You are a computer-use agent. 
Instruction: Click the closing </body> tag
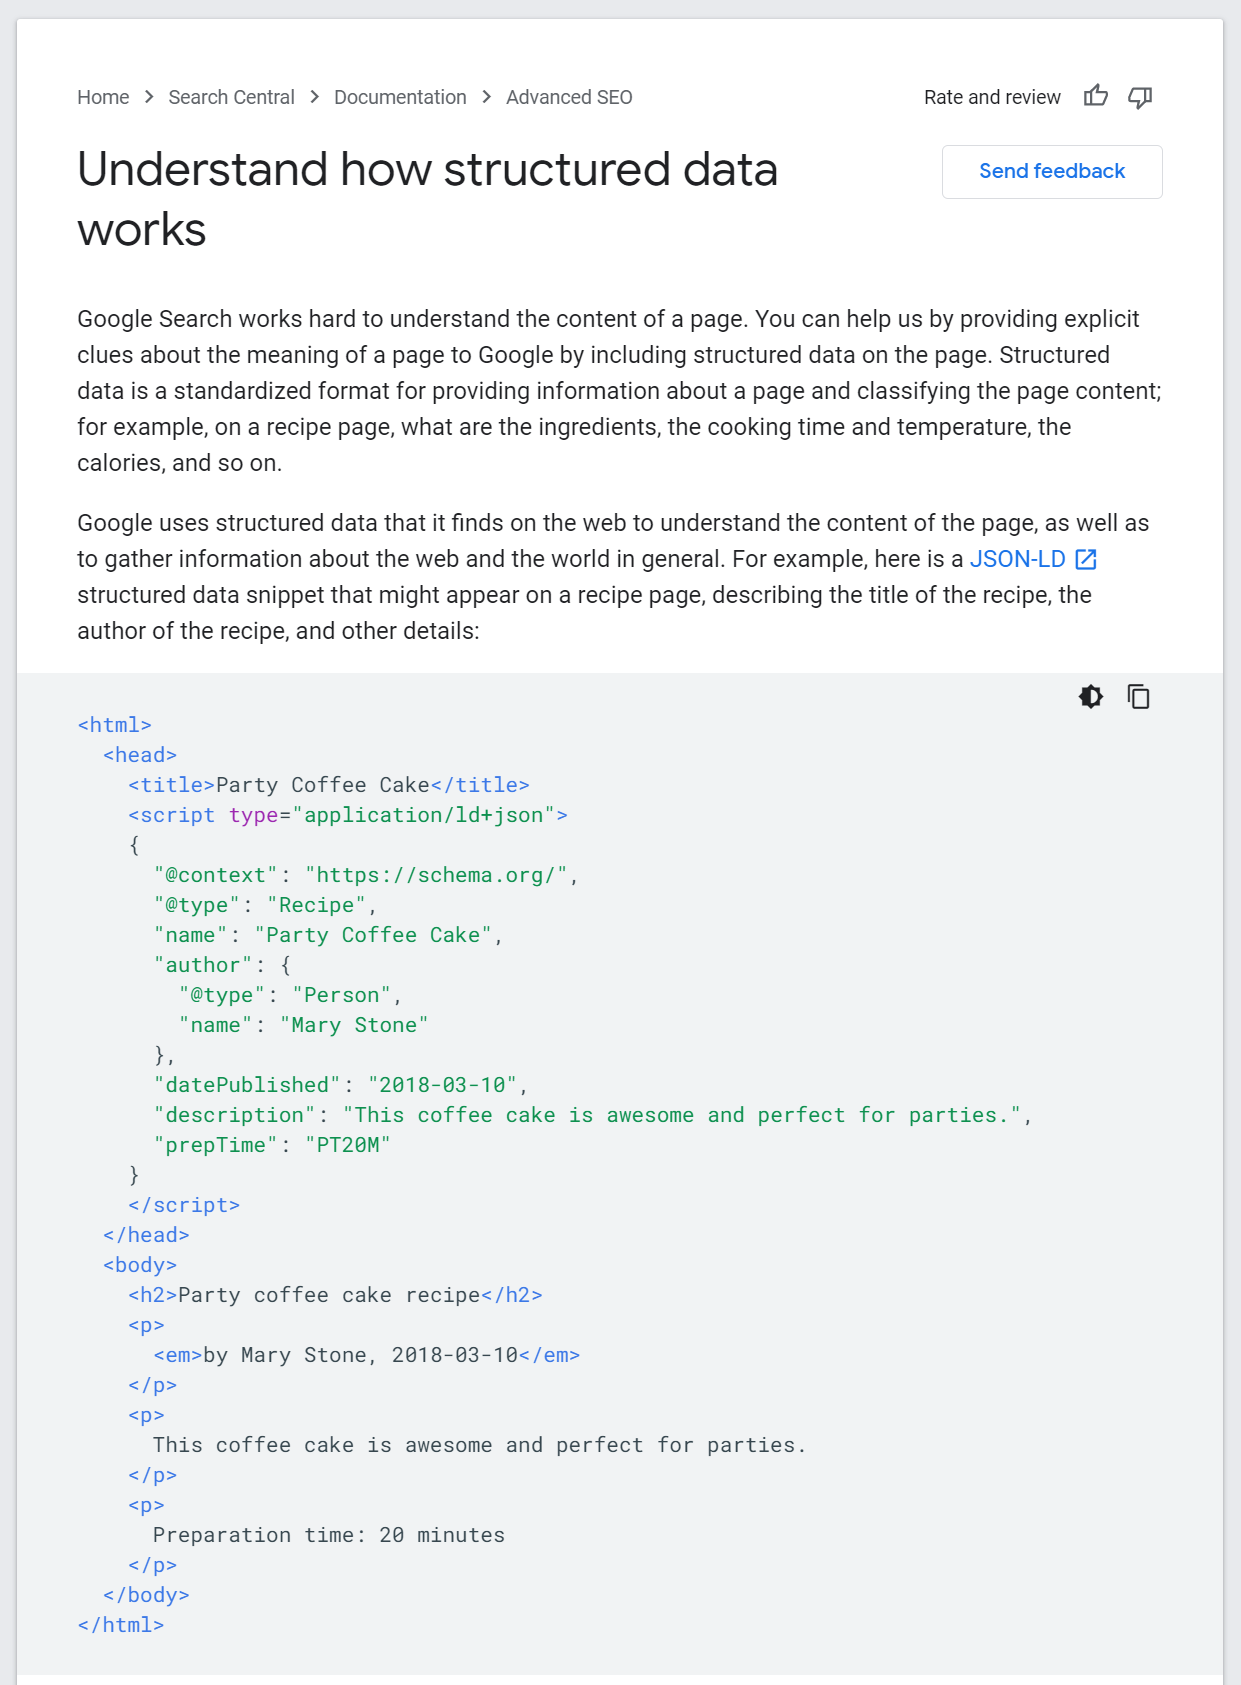pos(146,1595)
